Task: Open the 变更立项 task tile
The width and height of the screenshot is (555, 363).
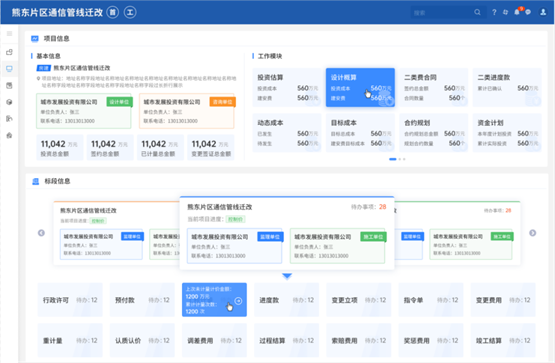Action: (x=359, y=300)
